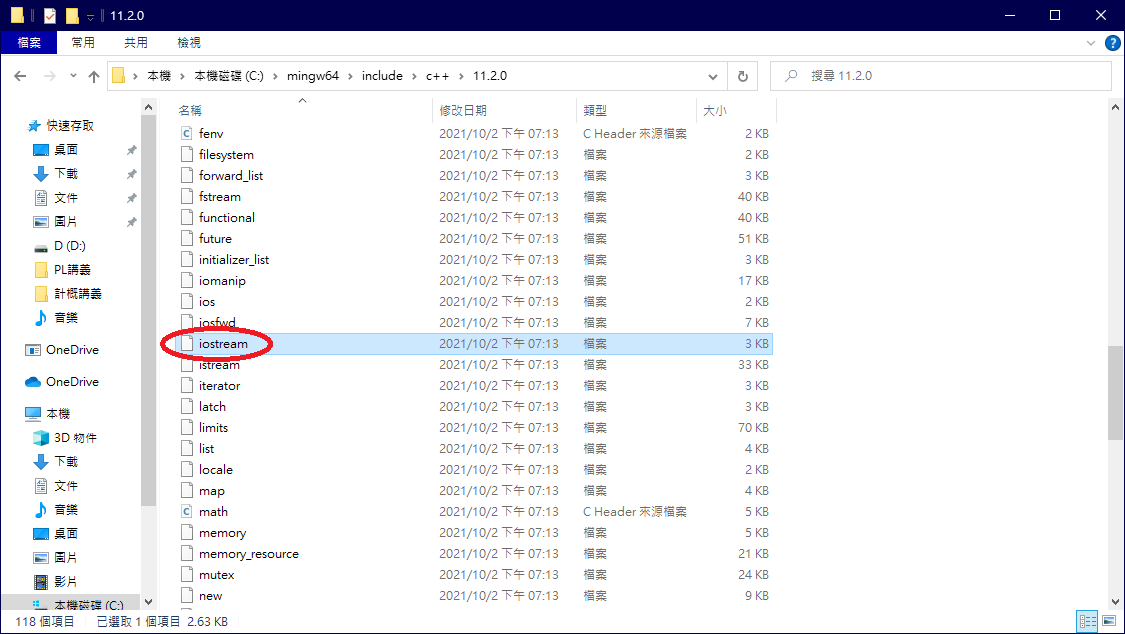1125x634 pixels.
Task: Open 桌面 under quick access
Action: coord(66,150)
